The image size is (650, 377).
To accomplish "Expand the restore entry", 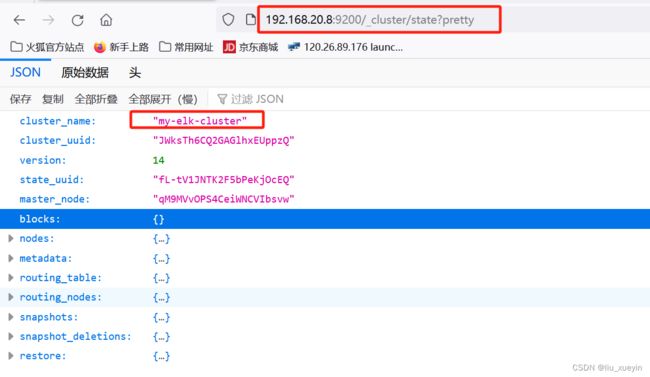I will 11,355.
